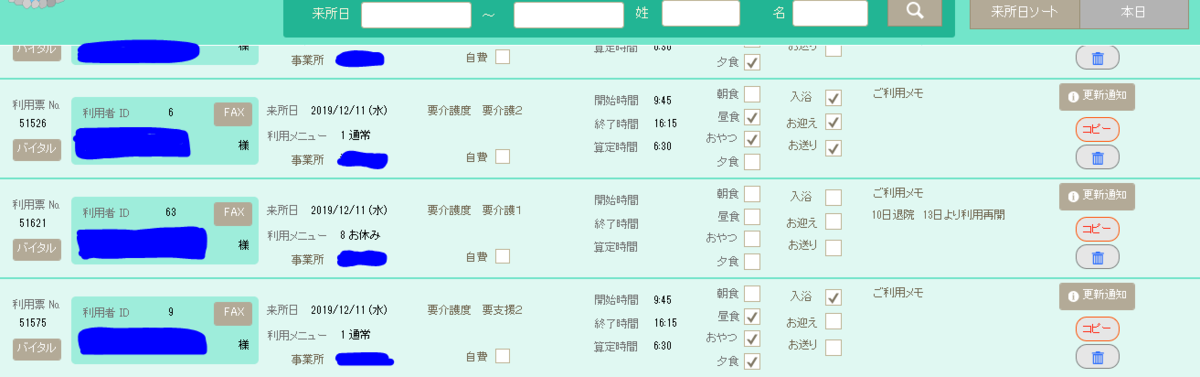1200x377 pixels.
Task: Click menu text 8 お休み in record 51621
Action: (x=360, y=235)
